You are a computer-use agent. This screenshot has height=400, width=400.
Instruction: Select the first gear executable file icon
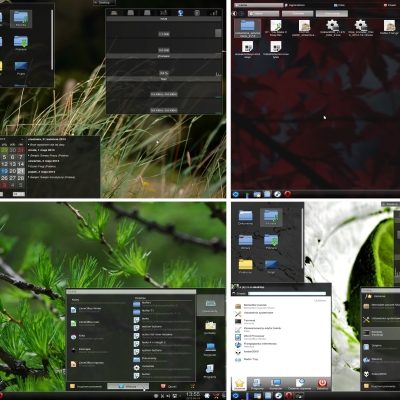click(332, 28)
